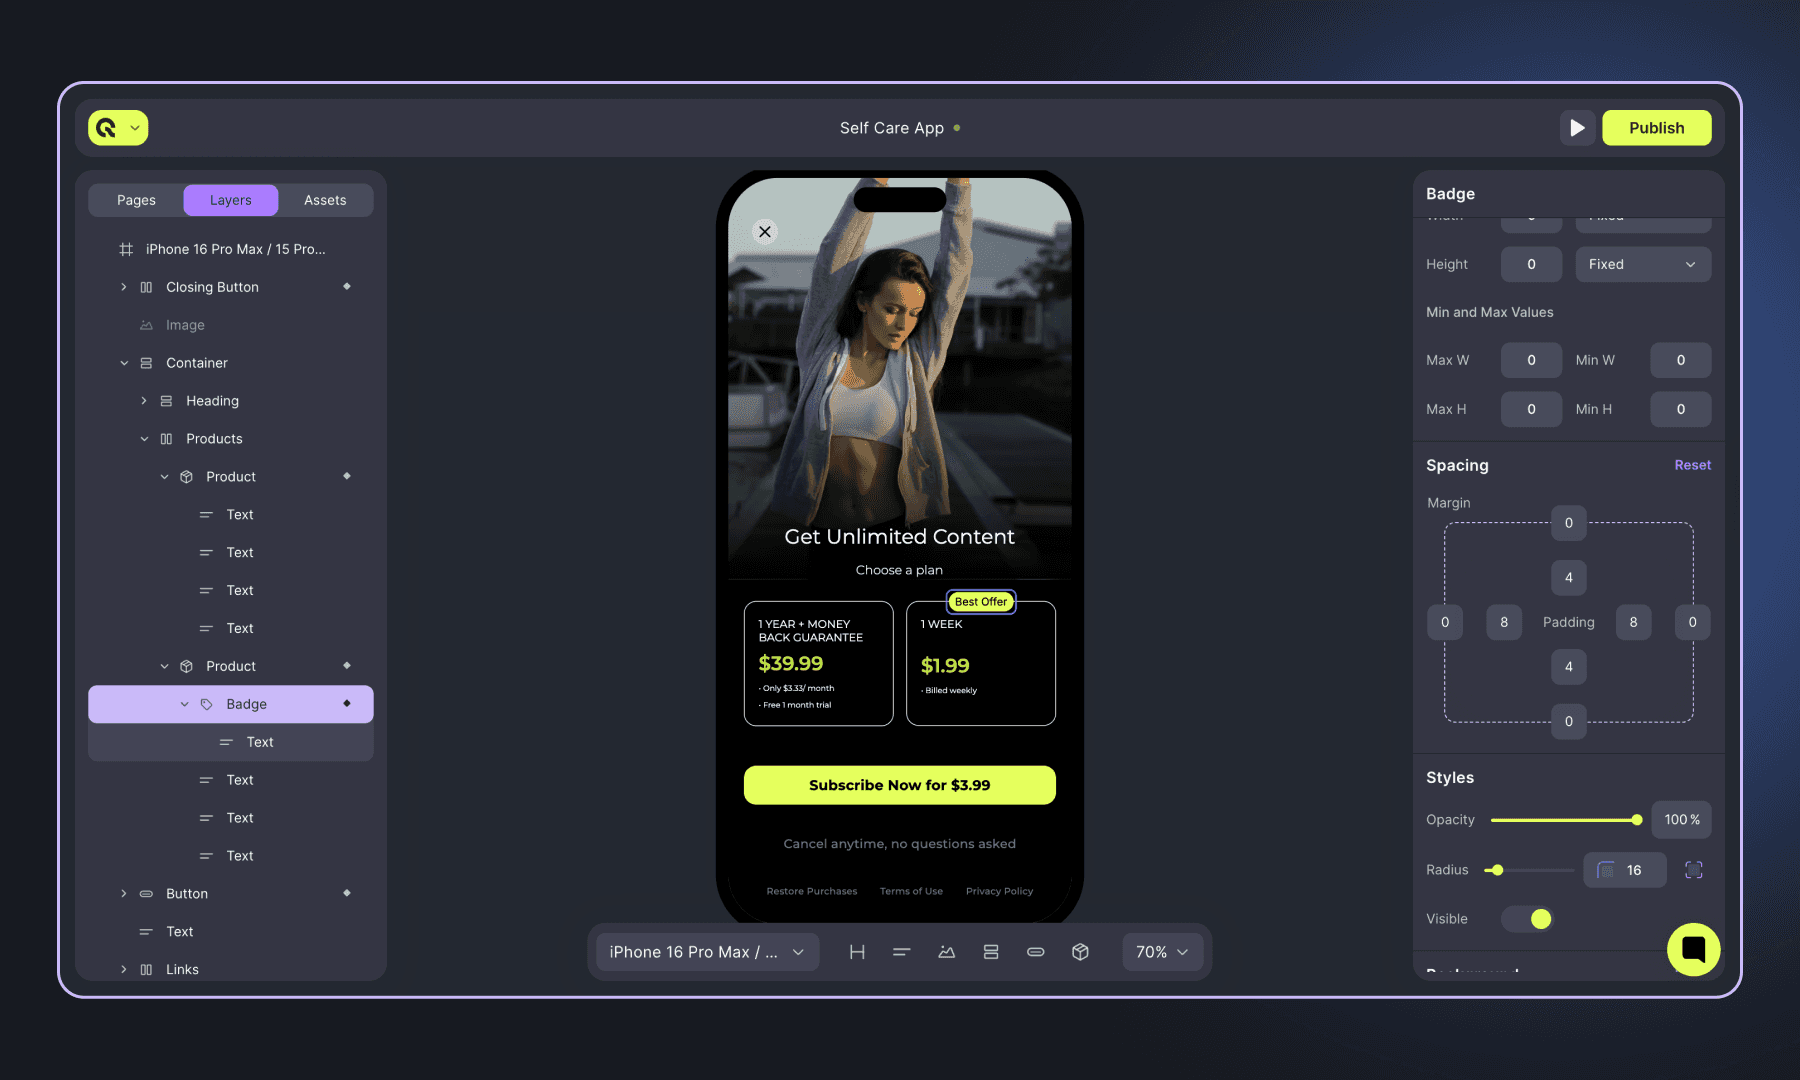
Task: Collapse the Products group in the layers tree
Action: click(x=144, y=438)
